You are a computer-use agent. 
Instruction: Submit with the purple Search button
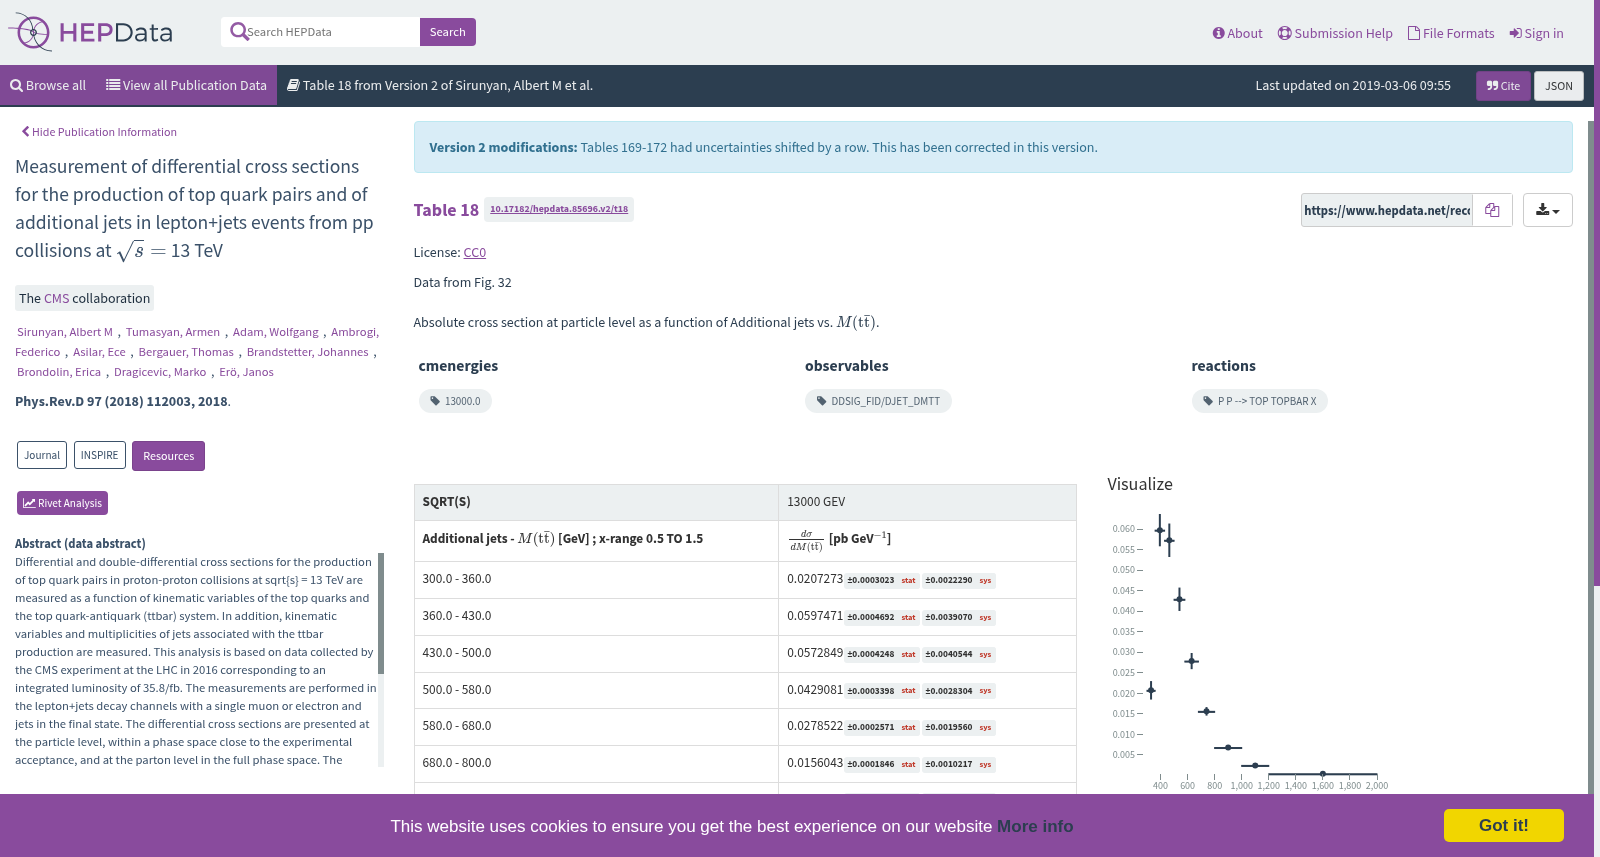447,32
